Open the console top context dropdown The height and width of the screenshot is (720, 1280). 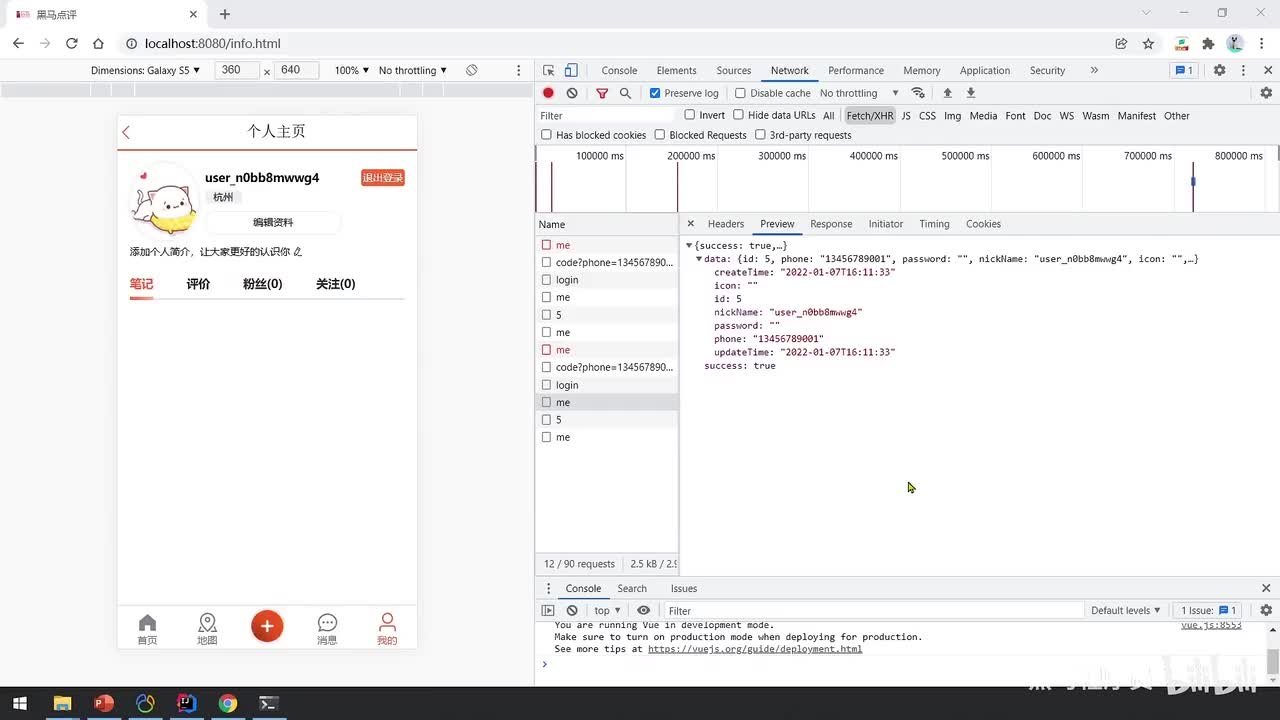tap(607, 610)
